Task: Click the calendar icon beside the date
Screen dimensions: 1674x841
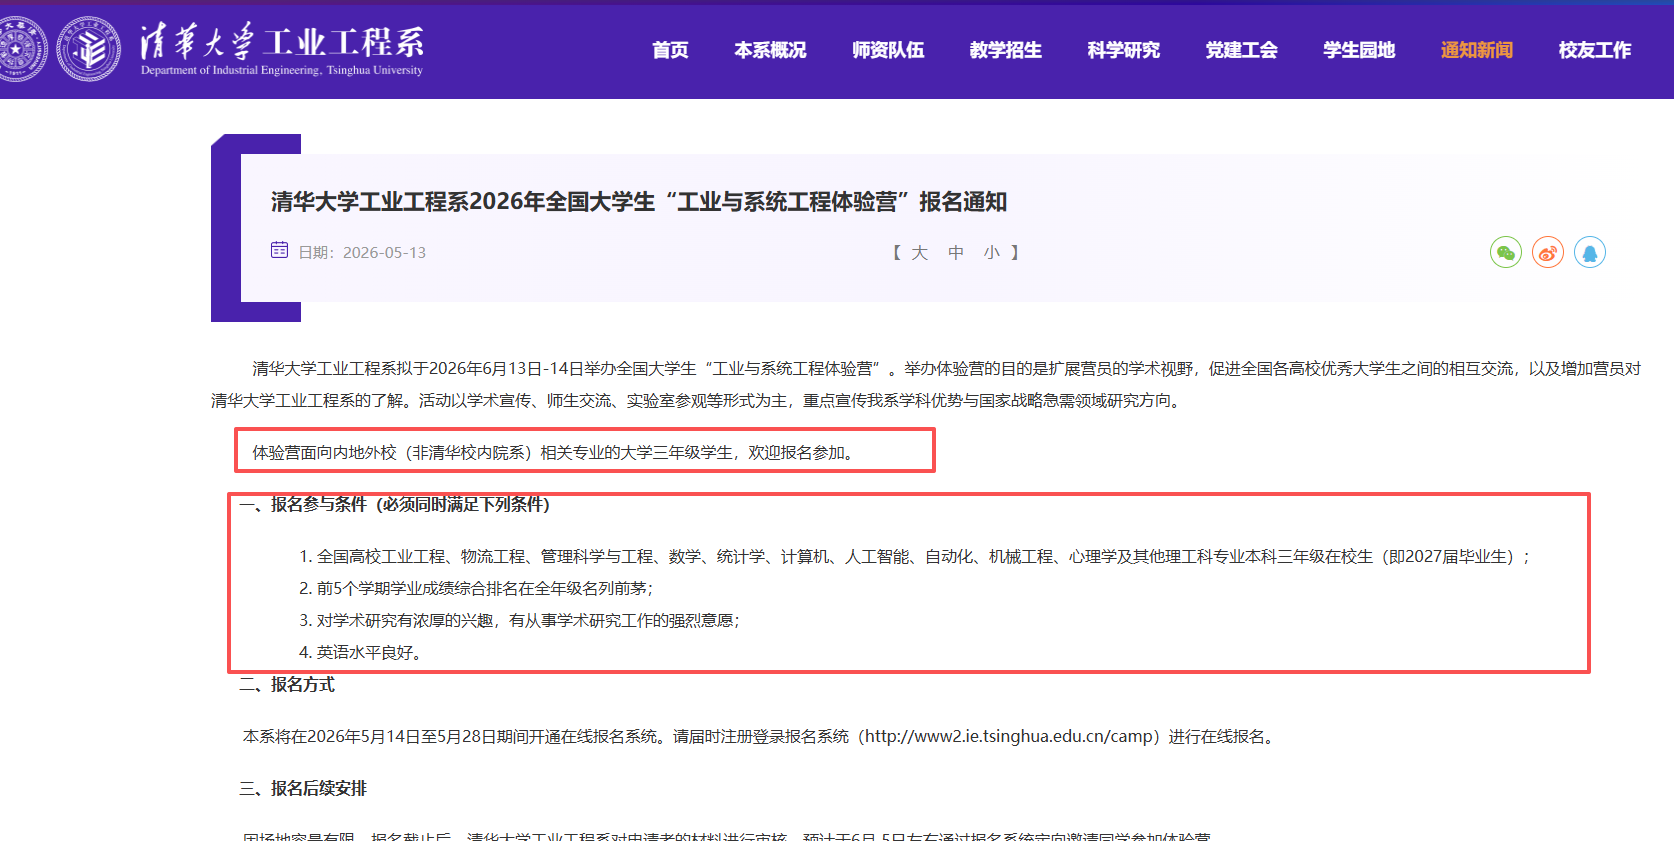Action: click(x=279, y=250)
